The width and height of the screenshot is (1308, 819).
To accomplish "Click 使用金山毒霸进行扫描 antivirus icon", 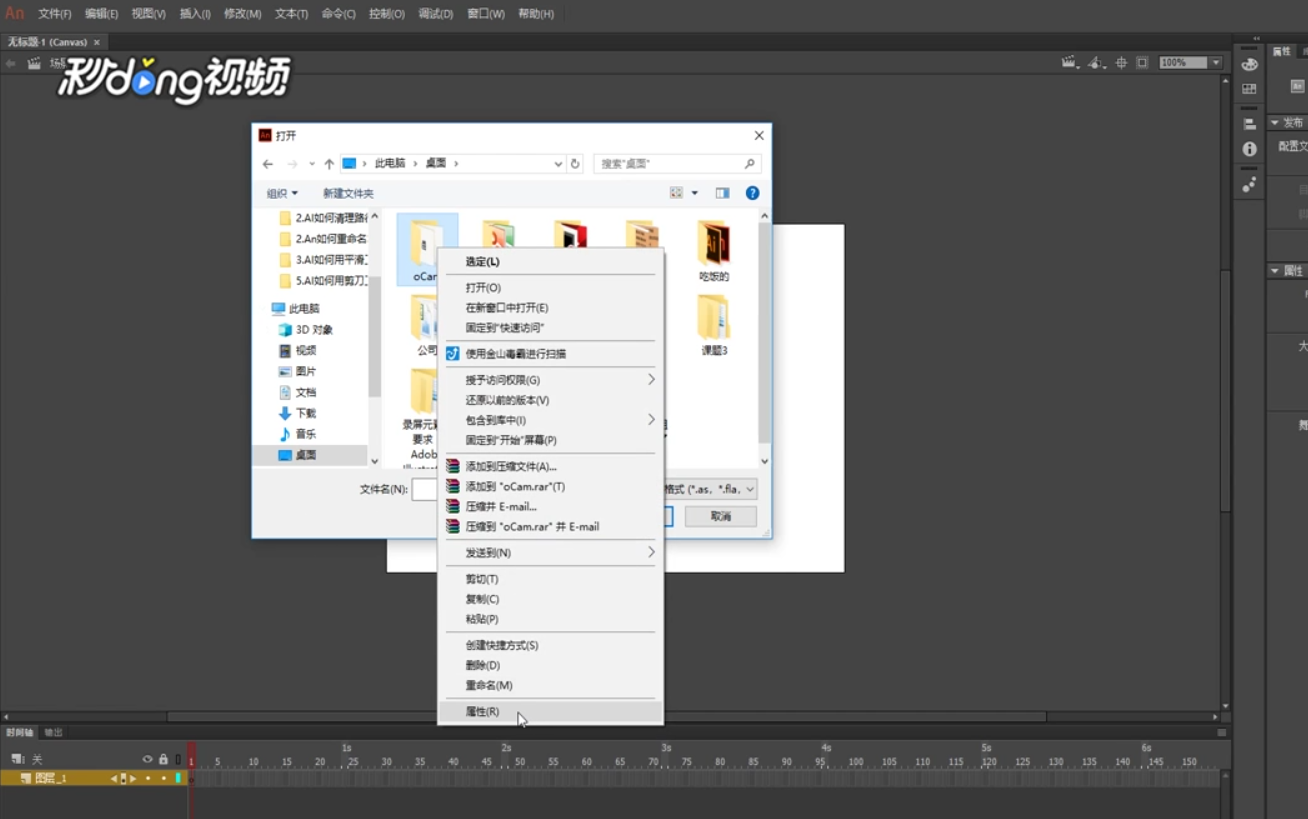I will click(x=452, y=353).
